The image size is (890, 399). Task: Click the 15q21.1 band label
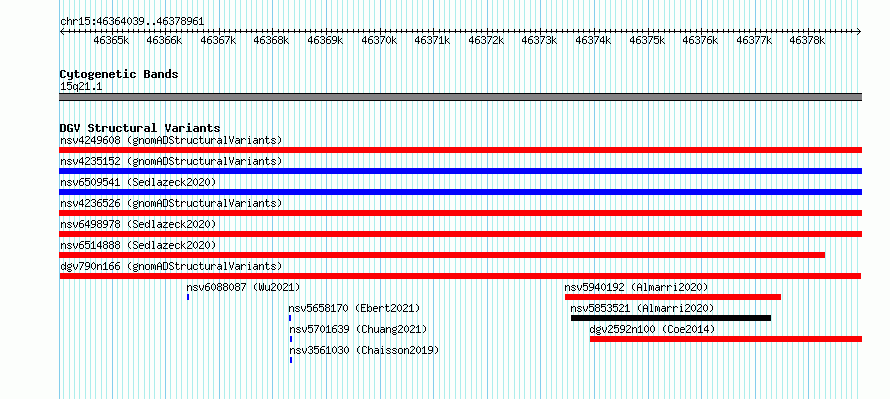(x=81, y=87)
